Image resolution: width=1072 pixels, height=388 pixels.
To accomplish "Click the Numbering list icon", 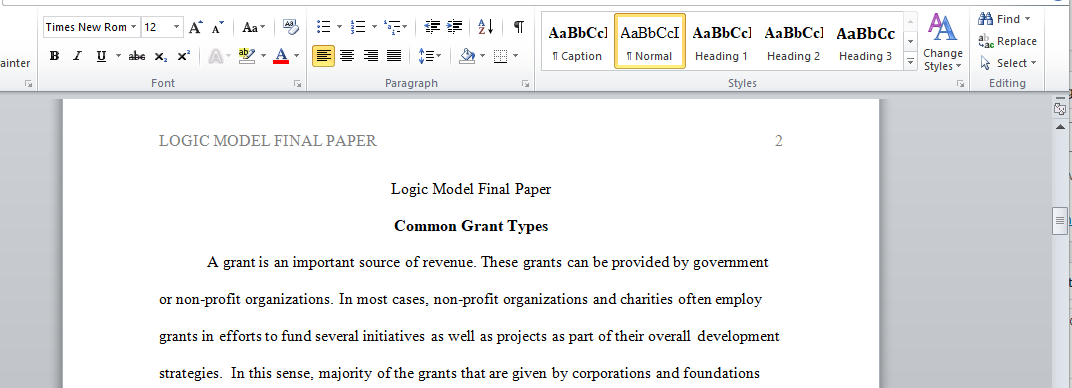I will [358, 27].
